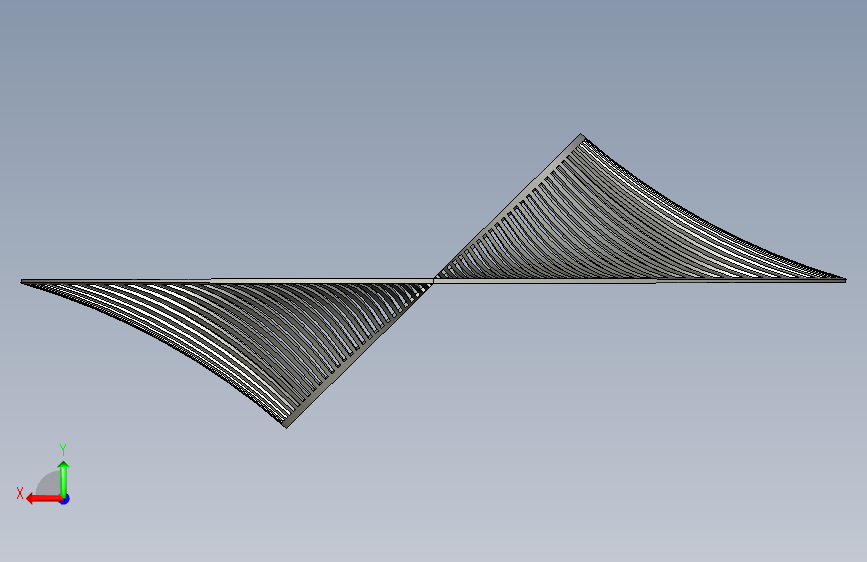Click the green Y axis arrow of the triad
The width and height of the screenshot is (867, 562).
pos(64,479)
